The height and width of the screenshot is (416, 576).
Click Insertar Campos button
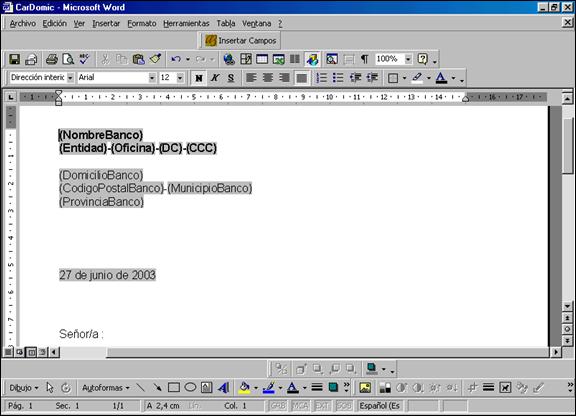(x=241, y=40)
